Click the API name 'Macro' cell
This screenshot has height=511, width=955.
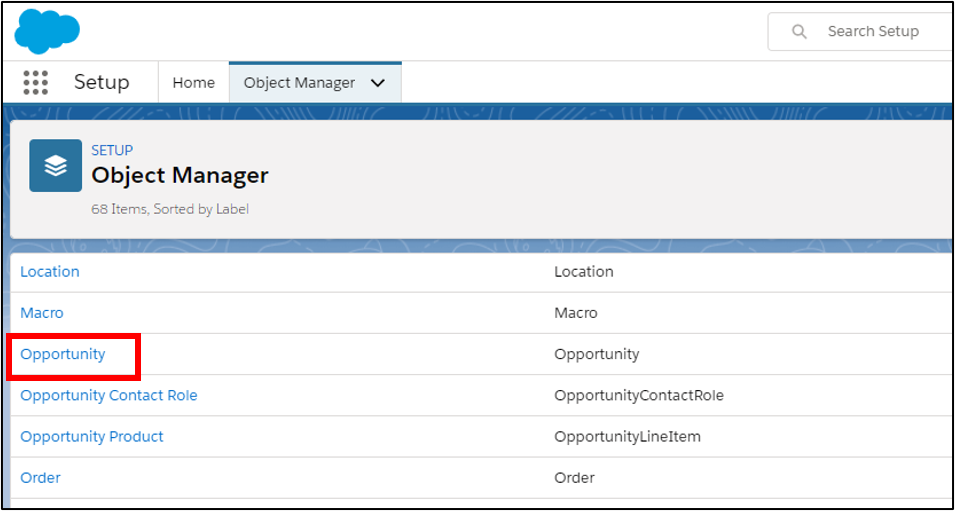[576, 313]
